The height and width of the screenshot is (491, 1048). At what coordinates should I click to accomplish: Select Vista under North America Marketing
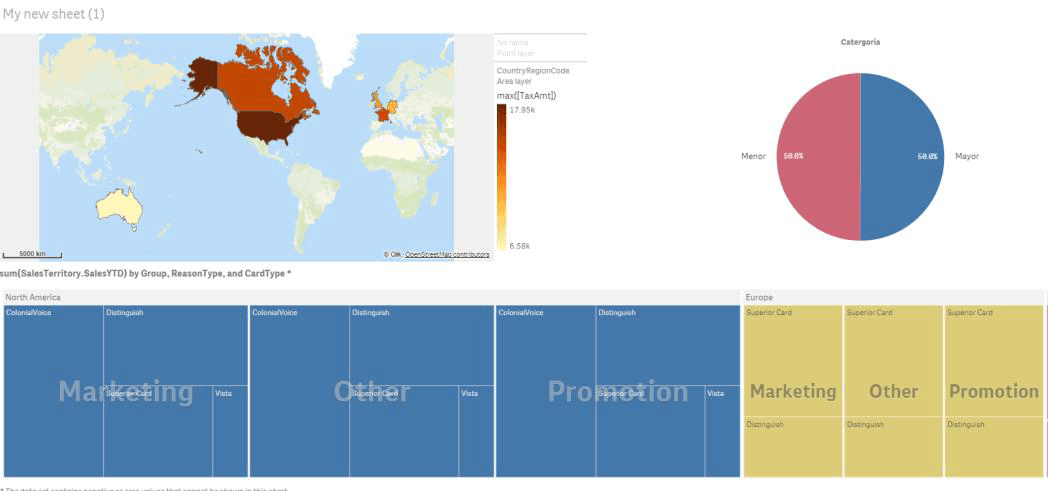click(x=231, y=432)
